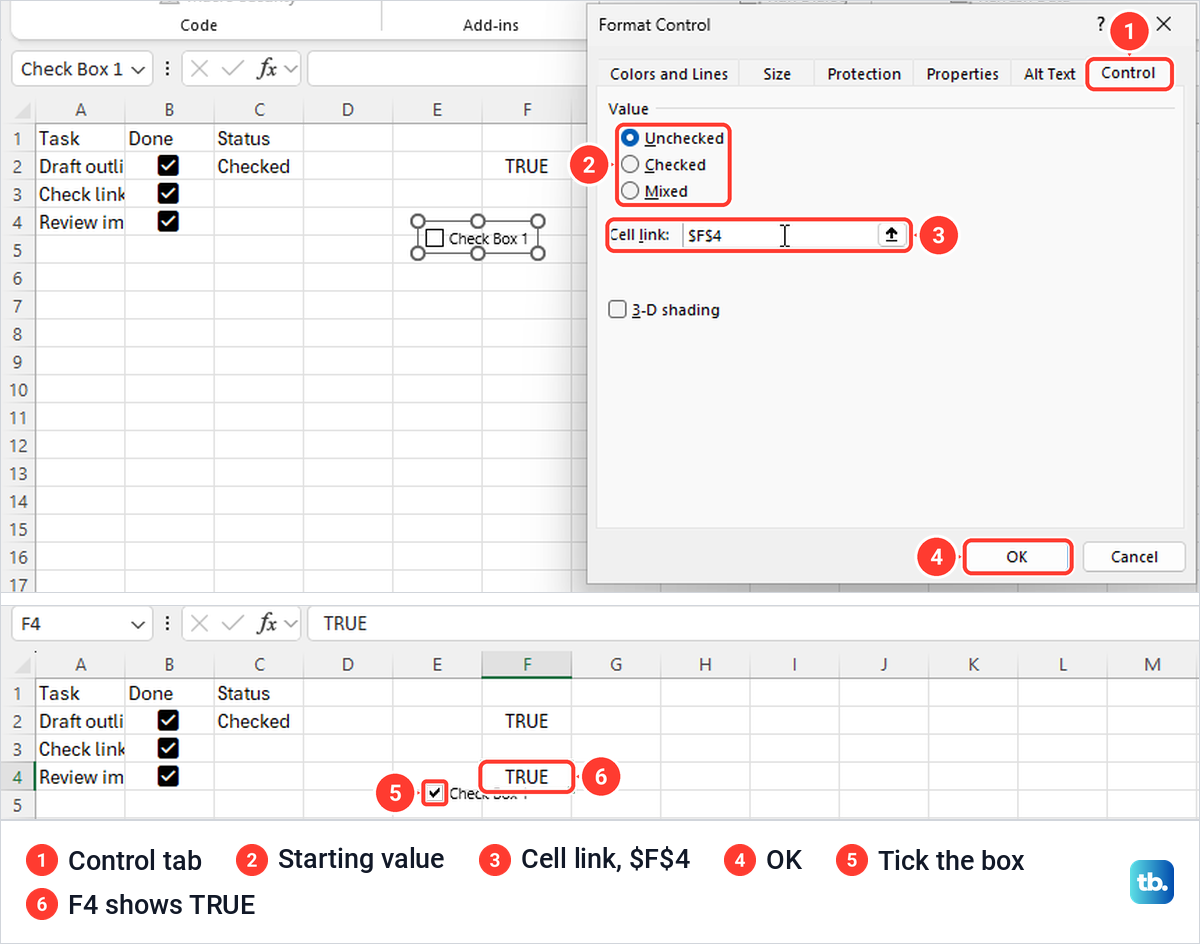Select row 4 header in the lower worksheet
1200x944 pixels.
17,776
